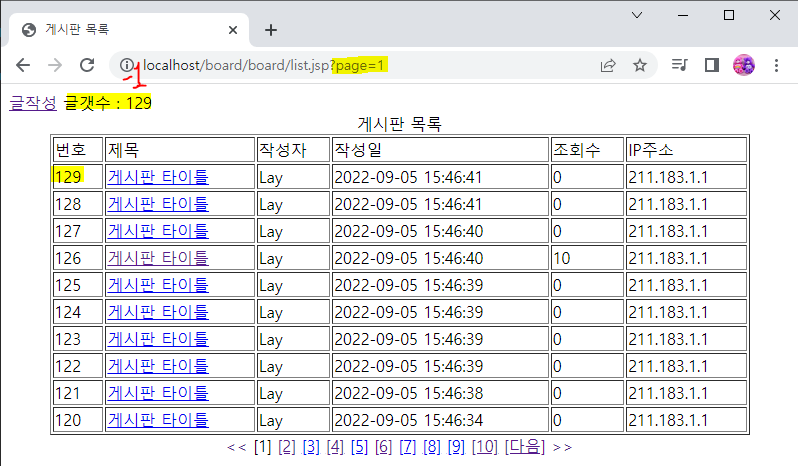Open the Chrome profile avatar
This screenshot has height=466, width=798.
744,65
